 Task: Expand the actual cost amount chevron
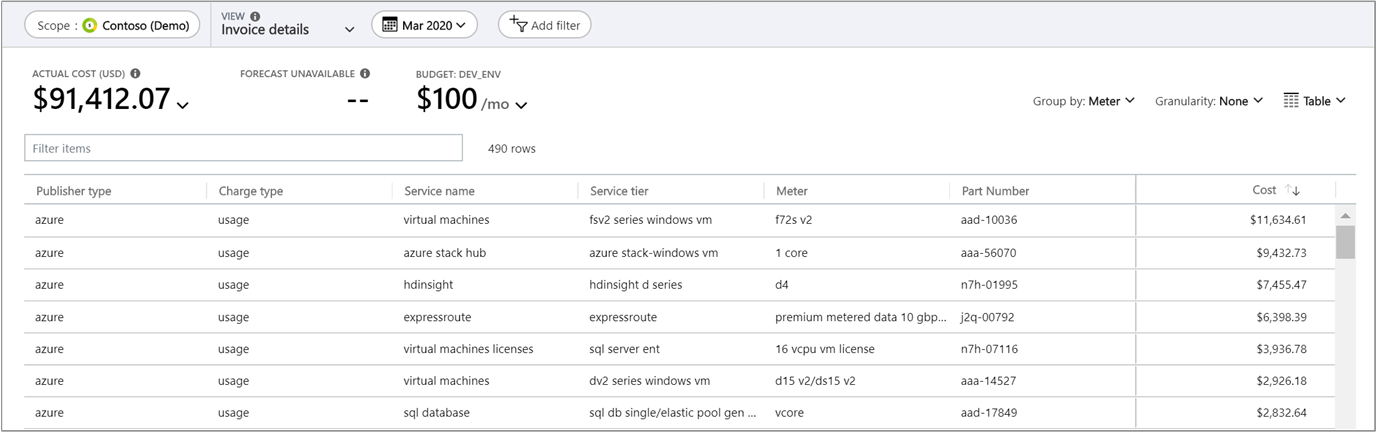pyautogui.click(x=182, y=104)
